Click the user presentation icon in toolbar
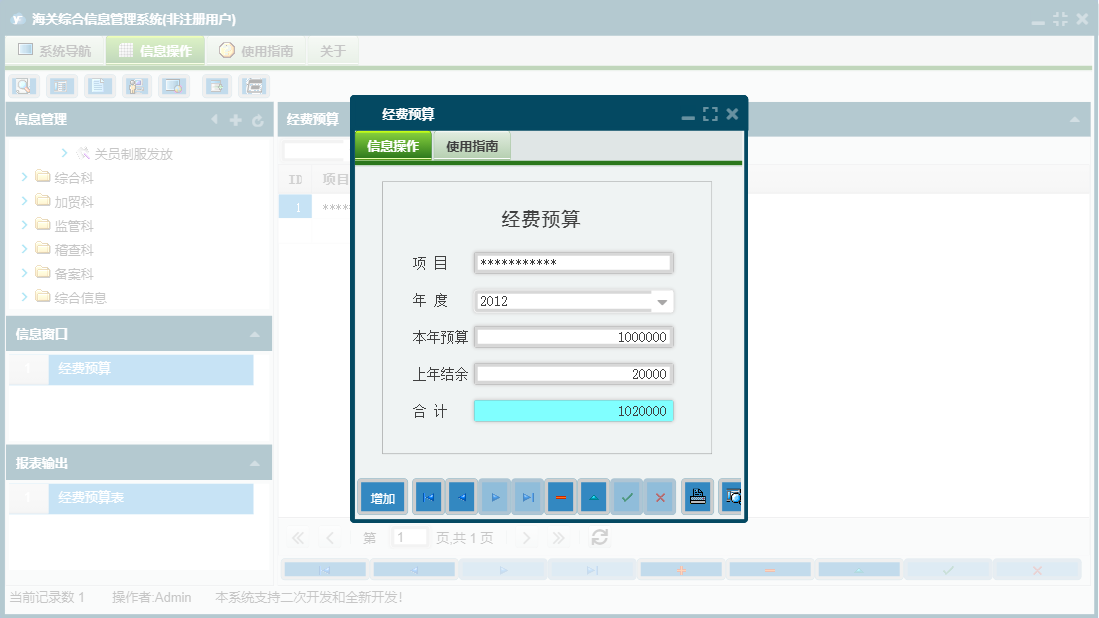 point(136,86)
